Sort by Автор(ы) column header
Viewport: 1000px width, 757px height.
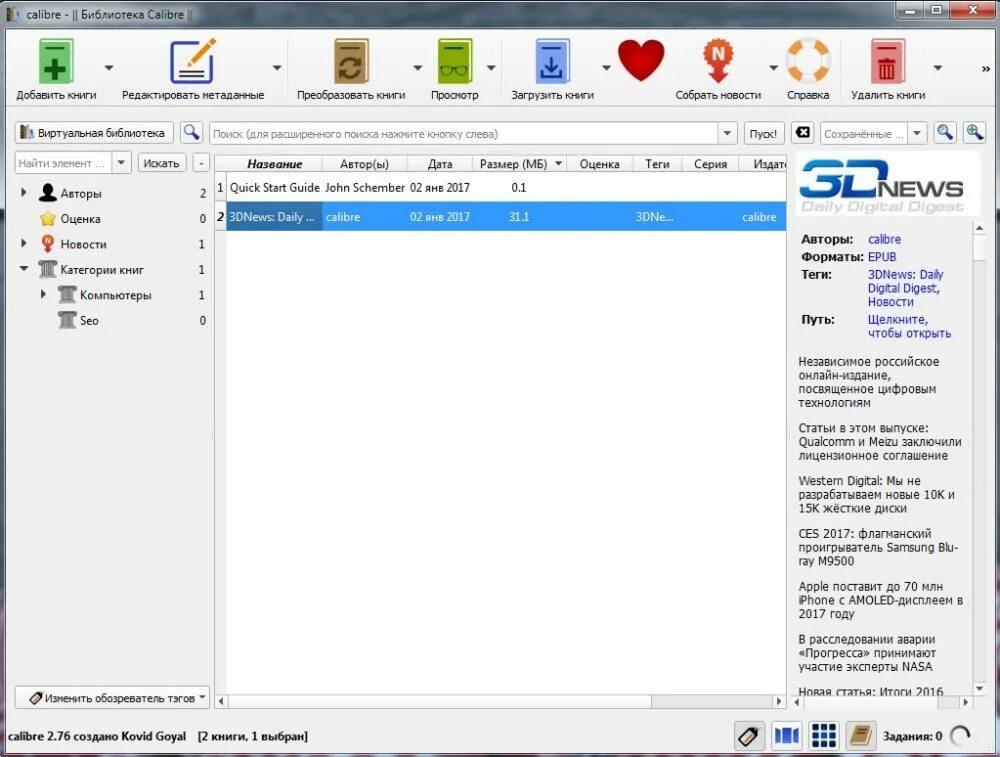tap(364, 164)
